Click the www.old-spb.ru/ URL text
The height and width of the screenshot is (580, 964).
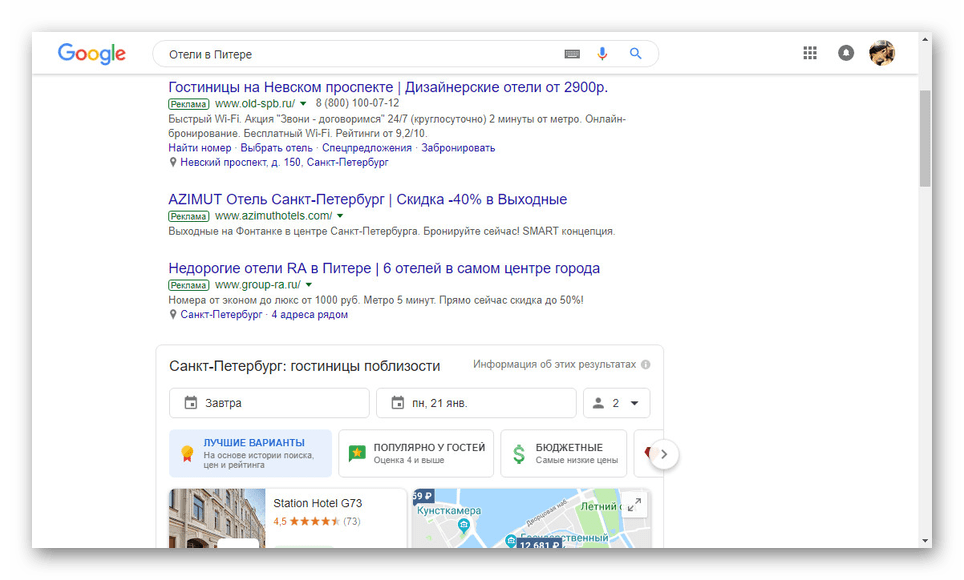pos(255,103)
